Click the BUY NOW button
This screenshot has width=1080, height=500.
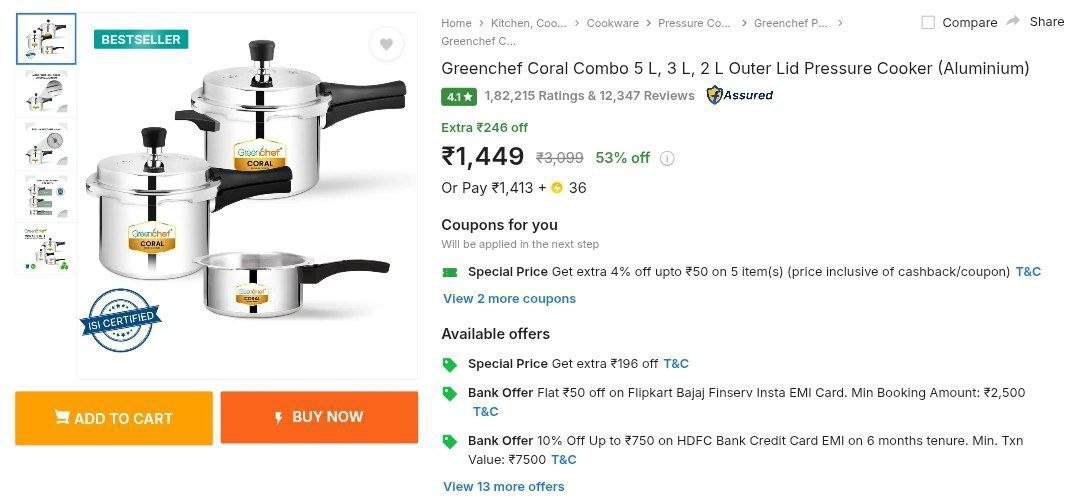(x=319, y=417)
